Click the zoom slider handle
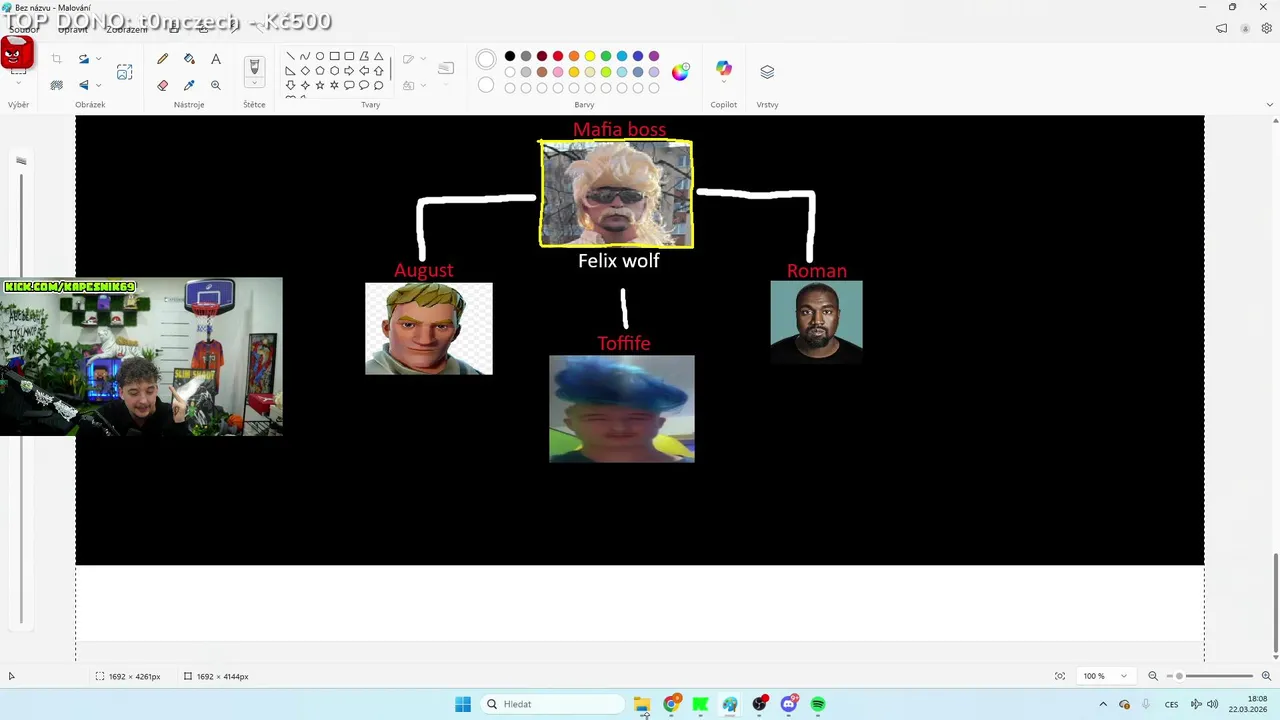 click(x=1179, y=676)
